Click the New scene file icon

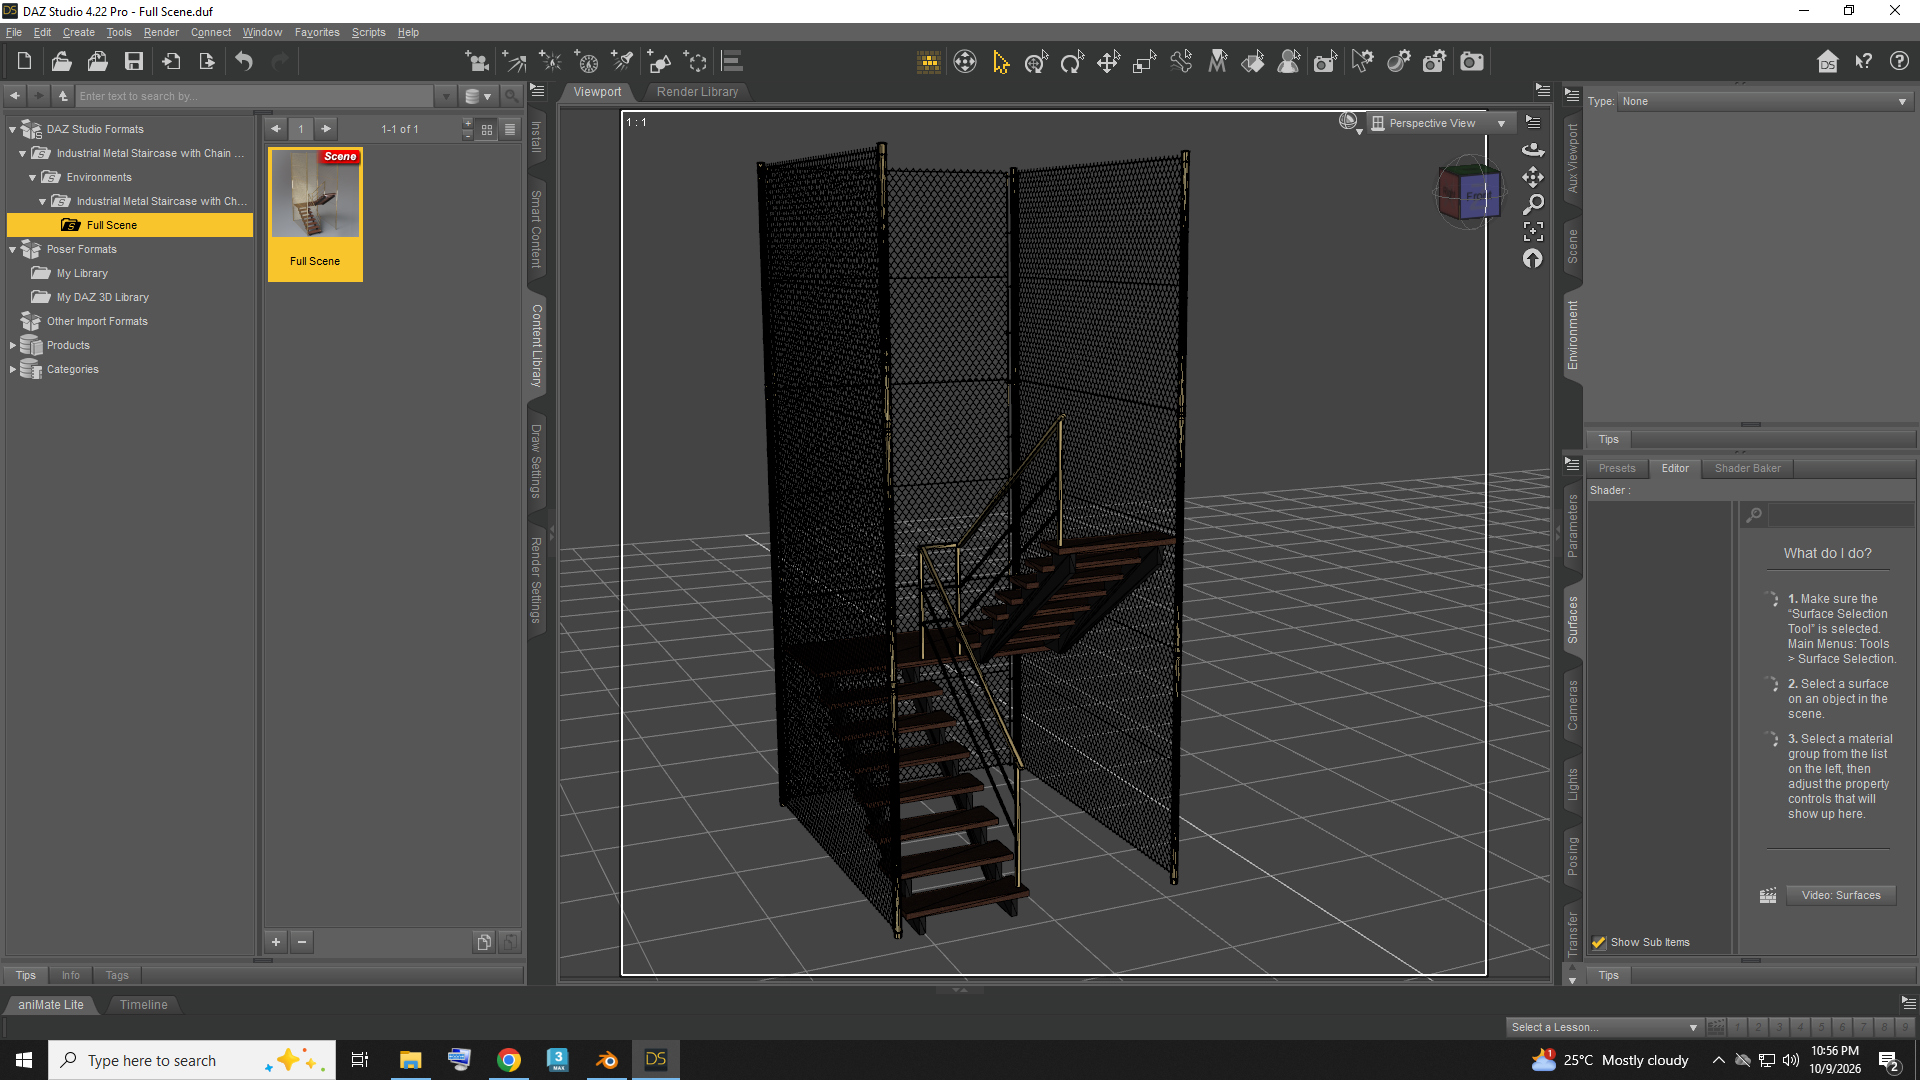tap(24, 62)
